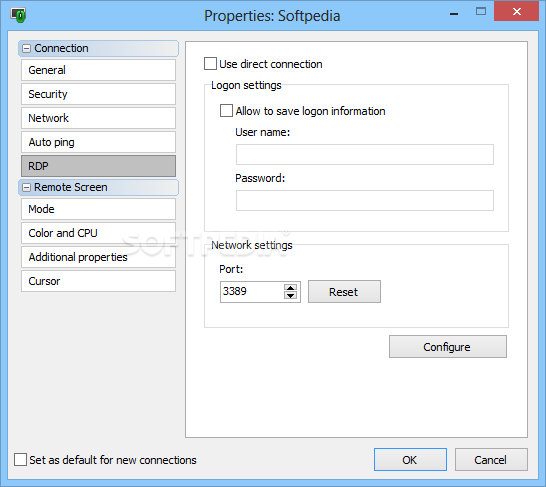The height and width of the screenshot is (487, 546).
Task: Select the Network category
Action: [x=98, y=118]
